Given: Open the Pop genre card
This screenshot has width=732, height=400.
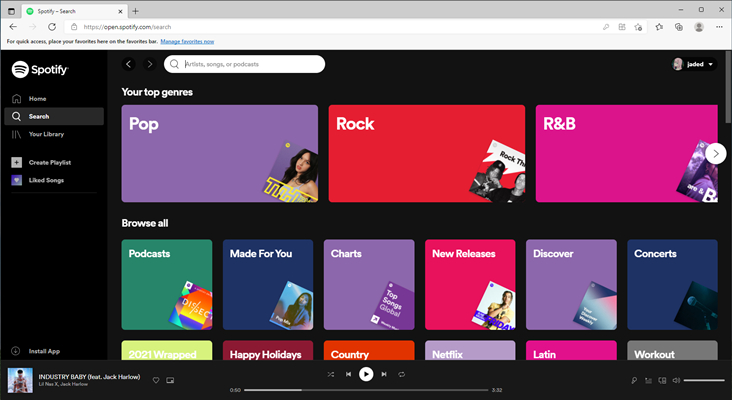Looking at the screenshot, I should coord(219,154).
